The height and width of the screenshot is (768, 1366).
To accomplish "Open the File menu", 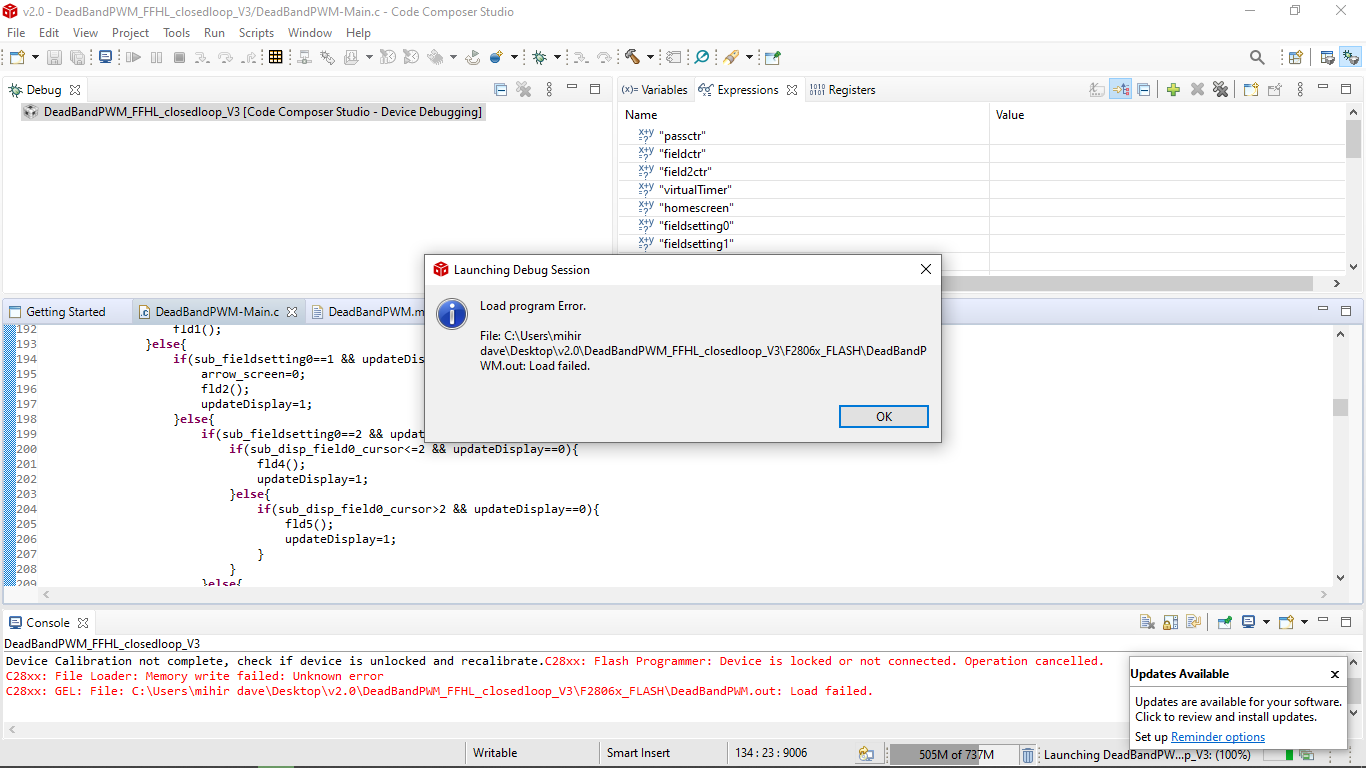I will [x=16, y=33].
